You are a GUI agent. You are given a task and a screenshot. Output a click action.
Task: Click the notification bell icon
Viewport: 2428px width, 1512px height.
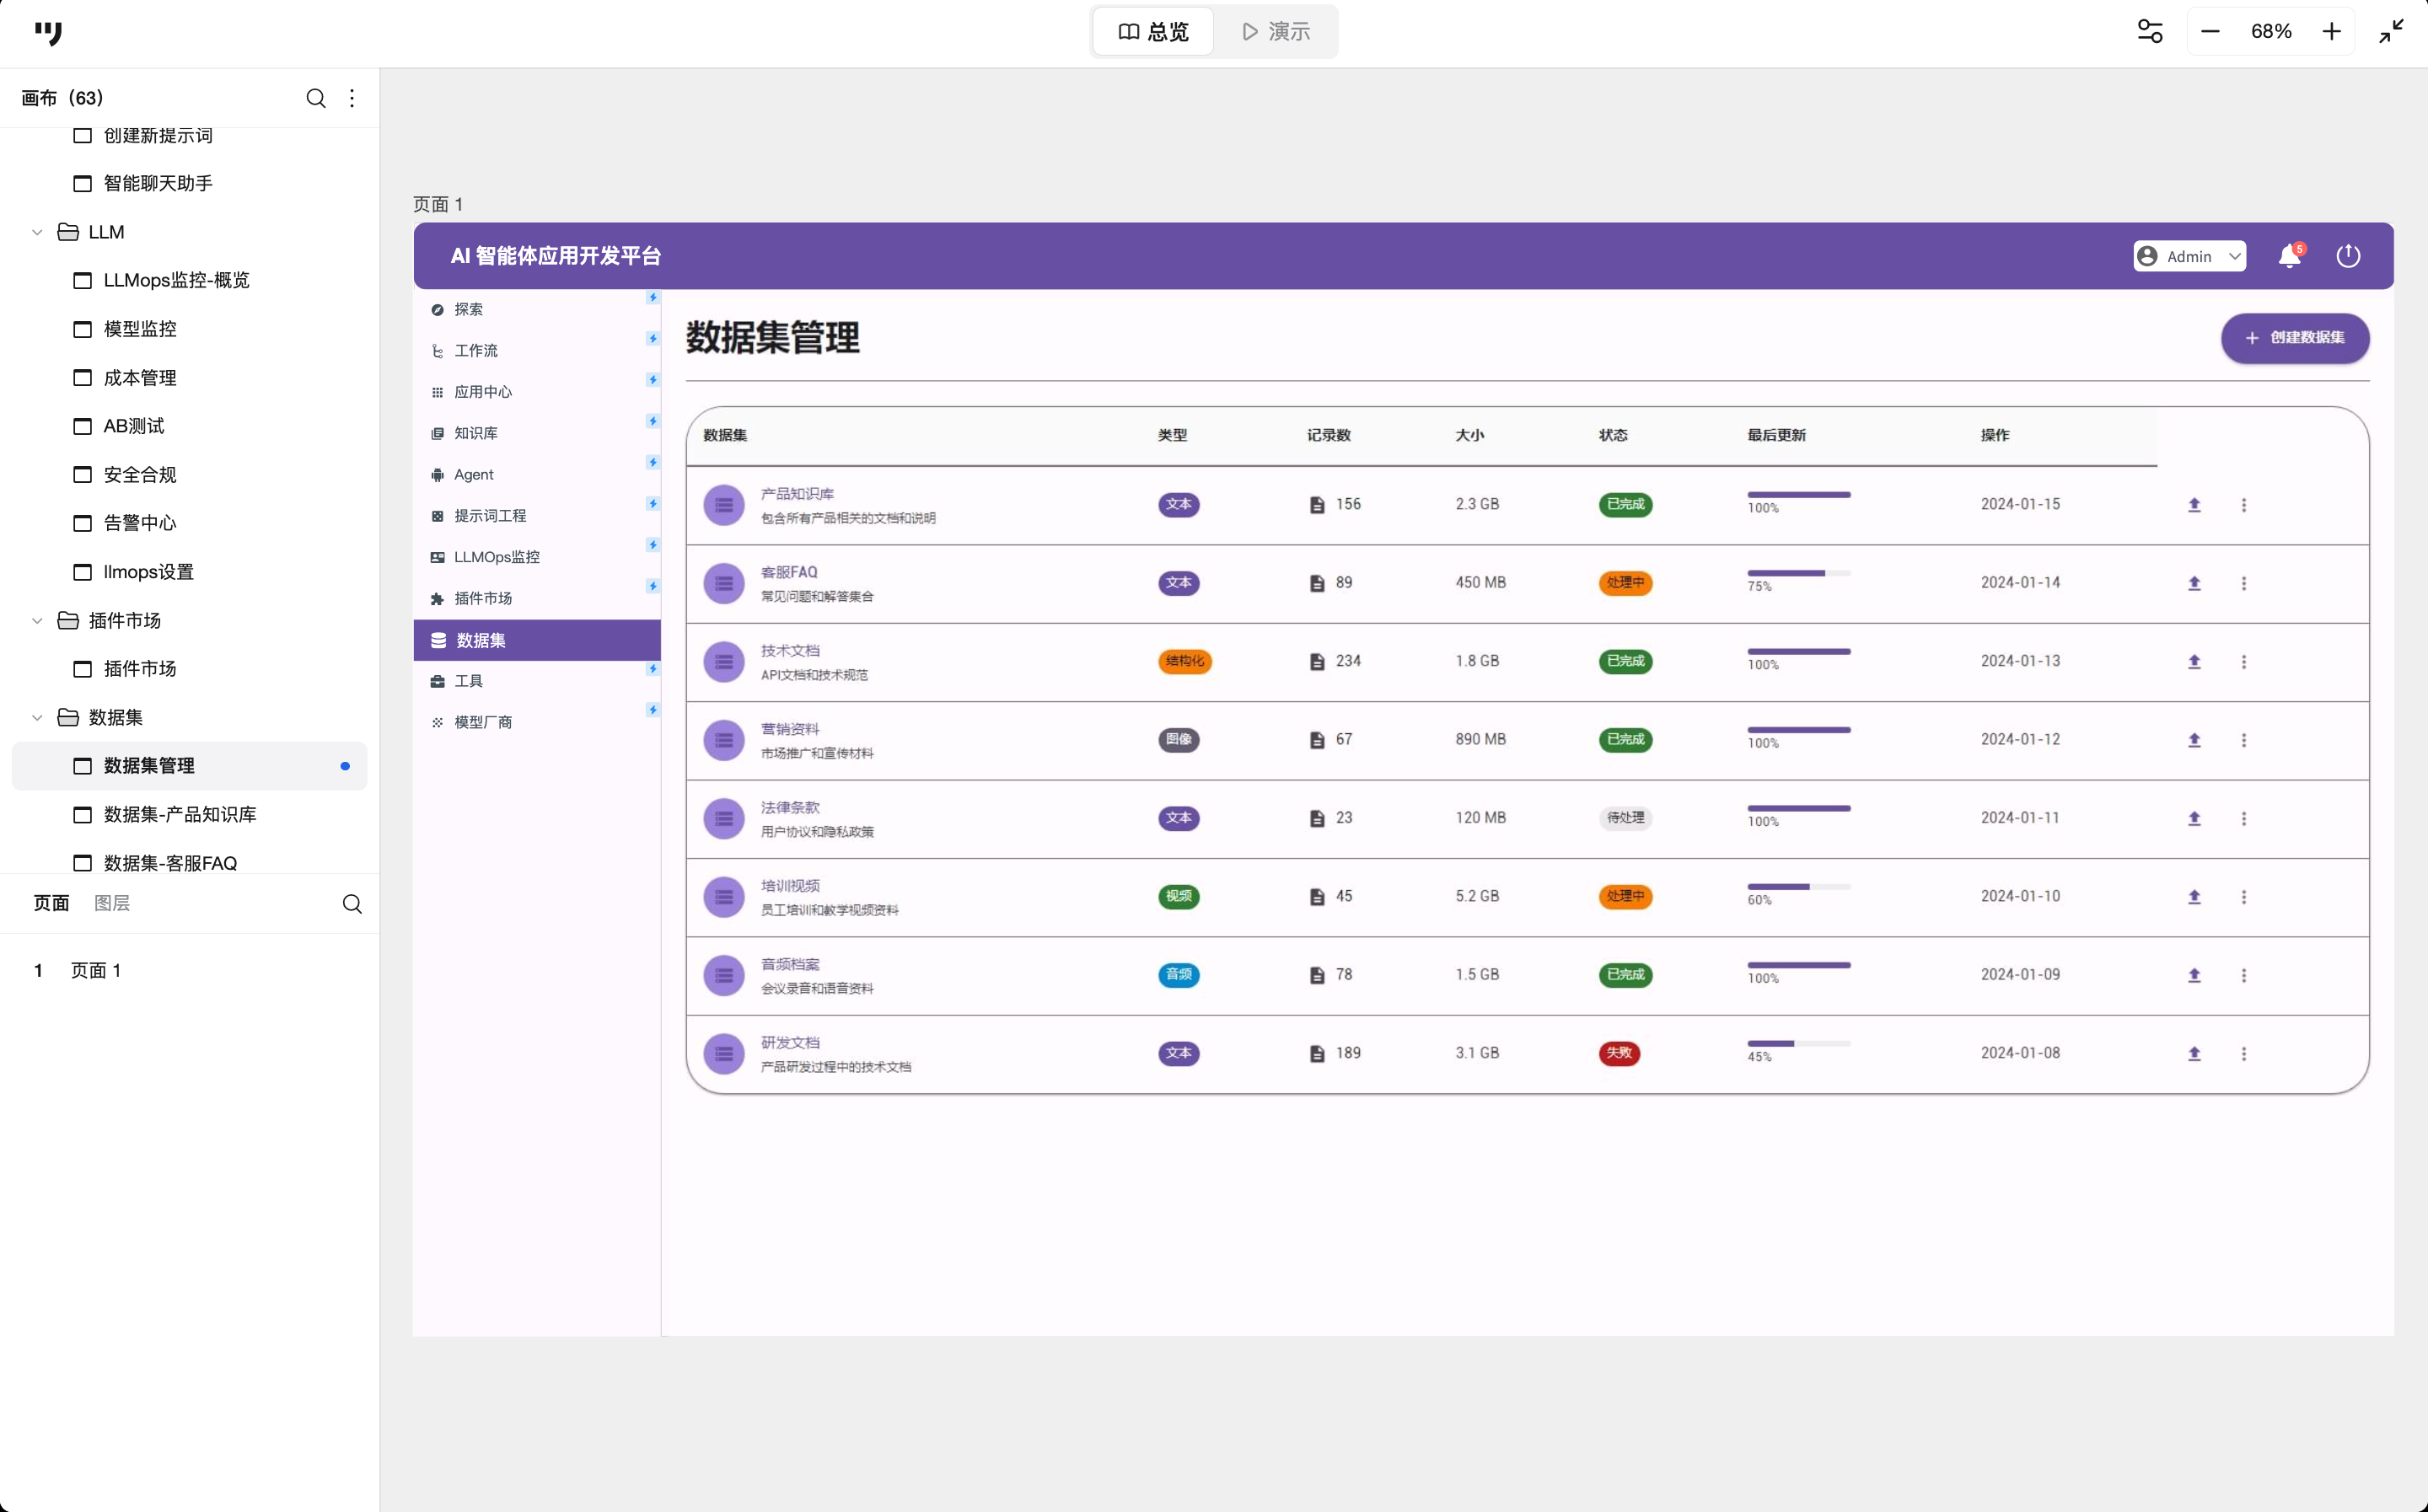pos(2289,256)
